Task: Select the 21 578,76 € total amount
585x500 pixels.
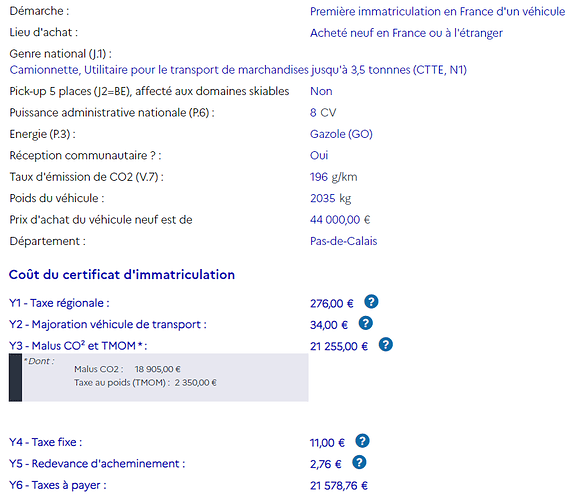Action: click(x=339, y=485)
